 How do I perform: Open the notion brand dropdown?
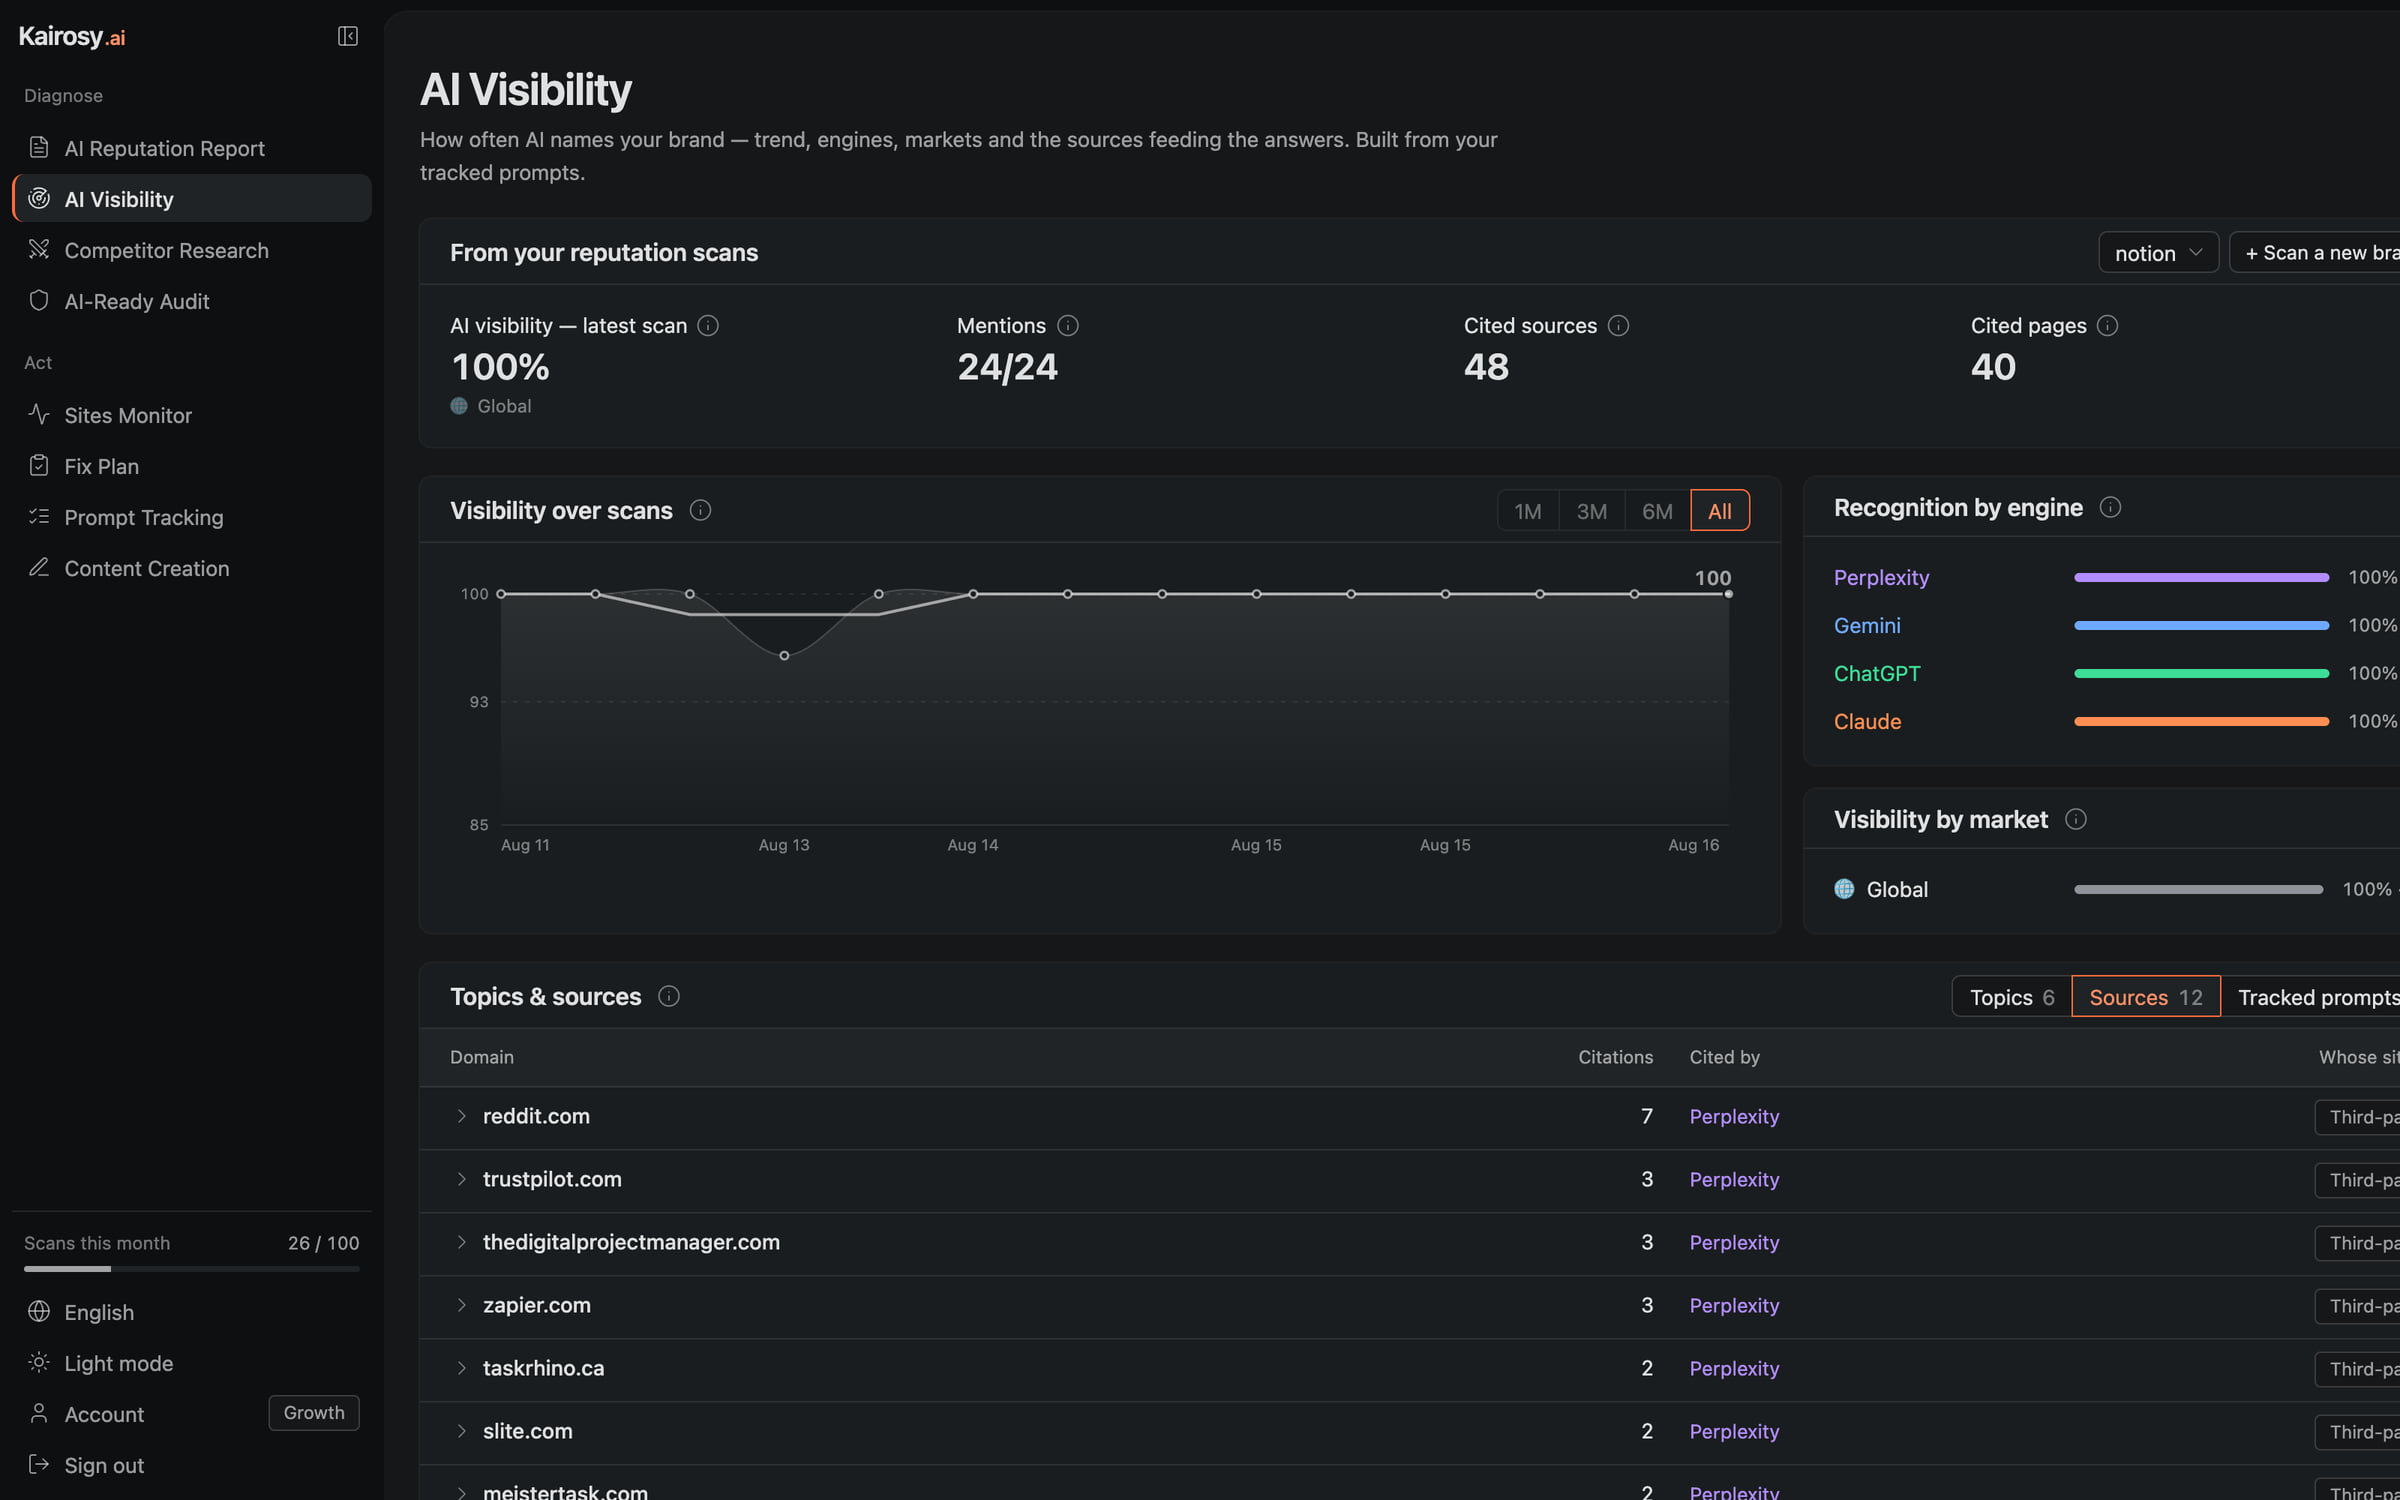pos(2158,253)
